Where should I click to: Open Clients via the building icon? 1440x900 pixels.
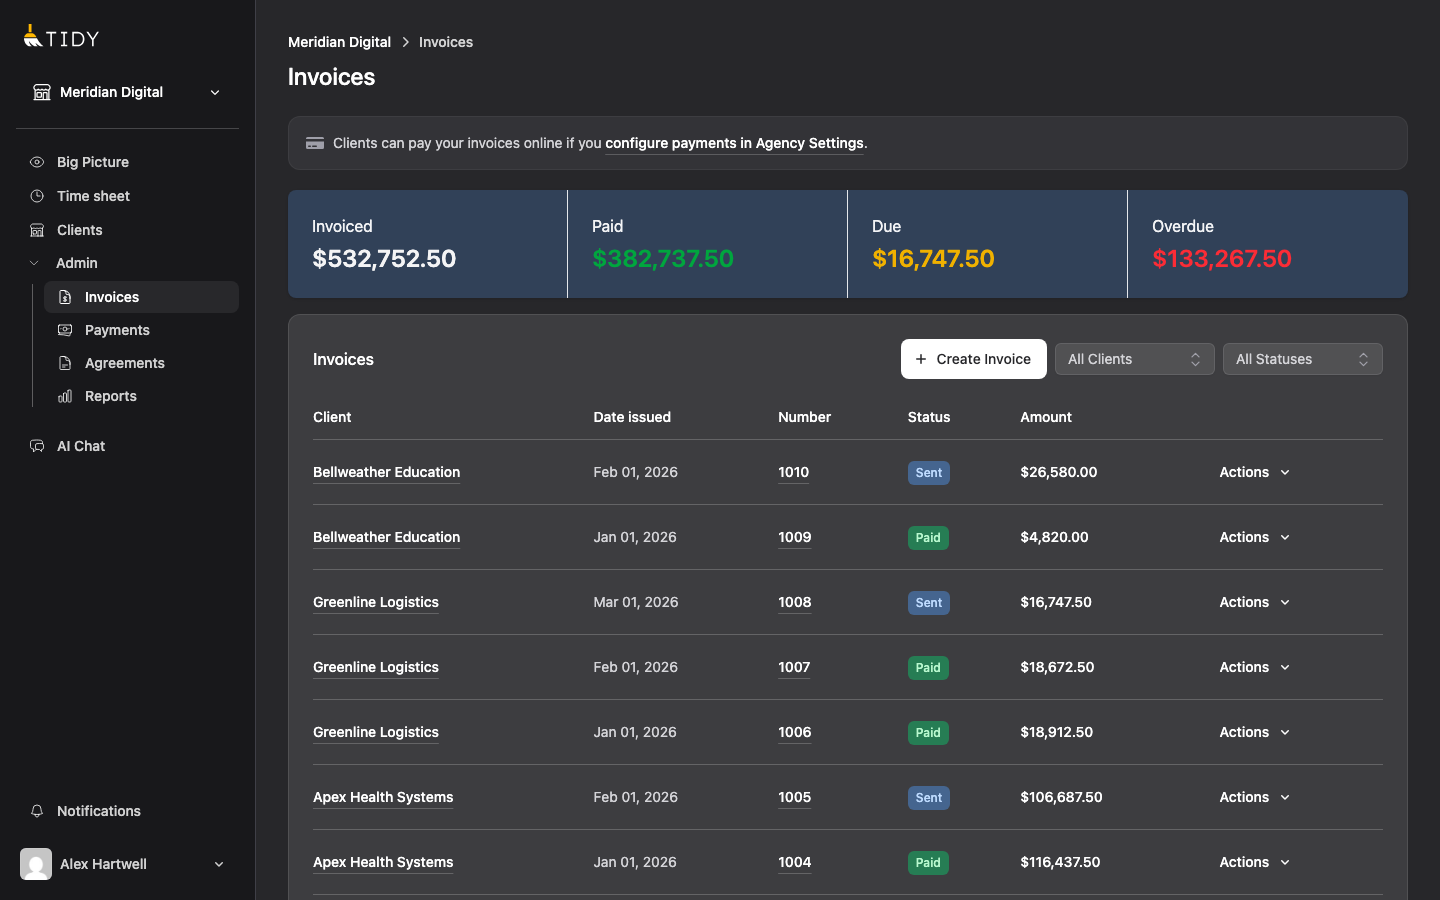click(x=36, y=230)
